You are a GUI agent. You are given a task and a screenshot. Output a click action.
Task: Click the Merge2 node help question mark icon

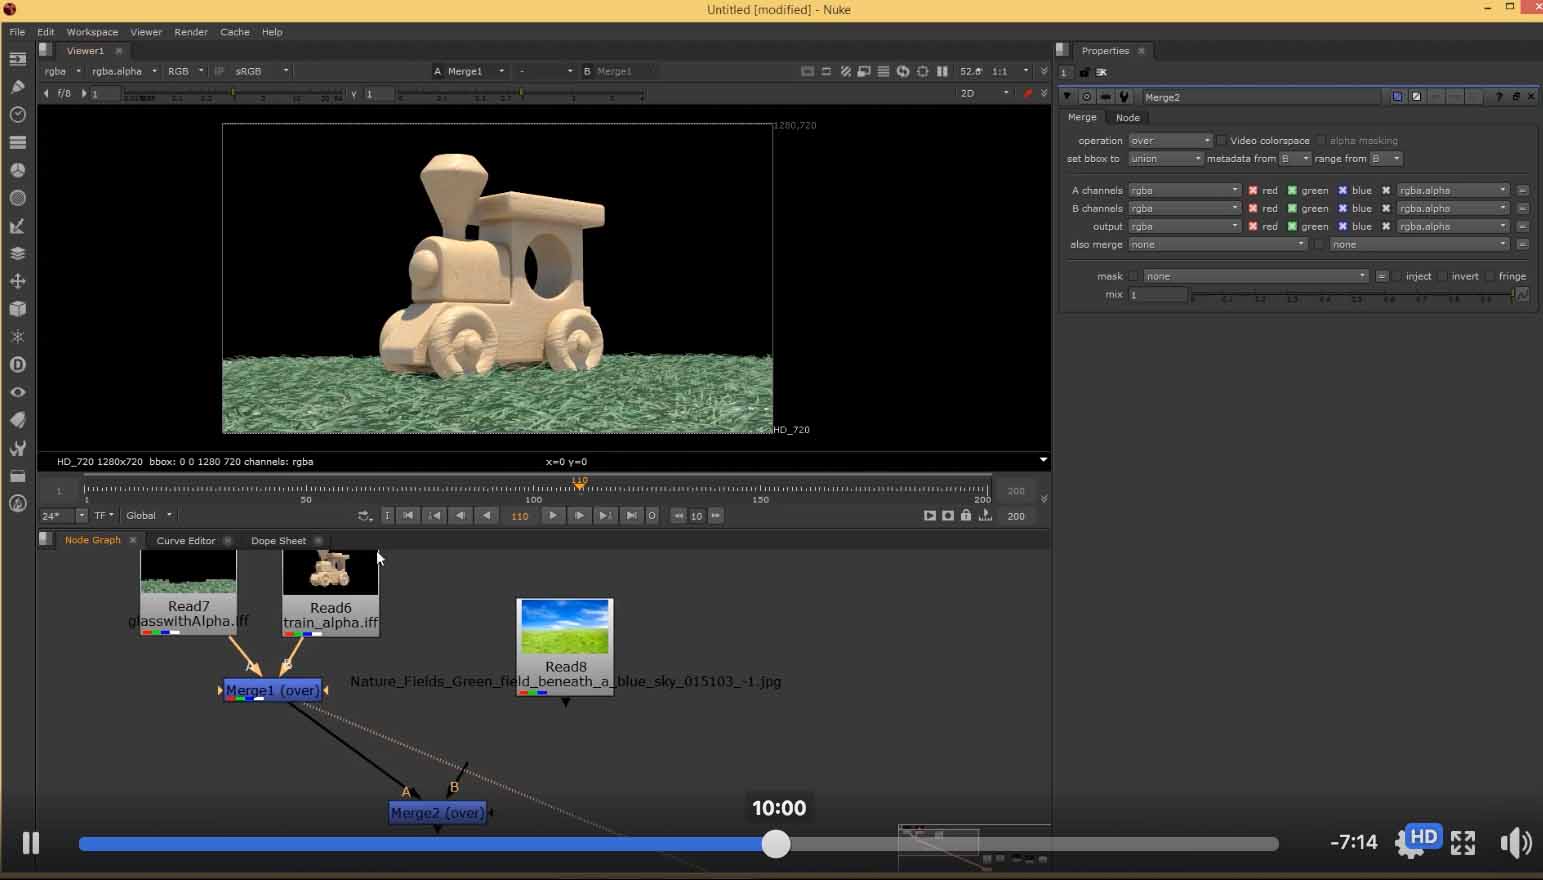tap(1498, 97)
